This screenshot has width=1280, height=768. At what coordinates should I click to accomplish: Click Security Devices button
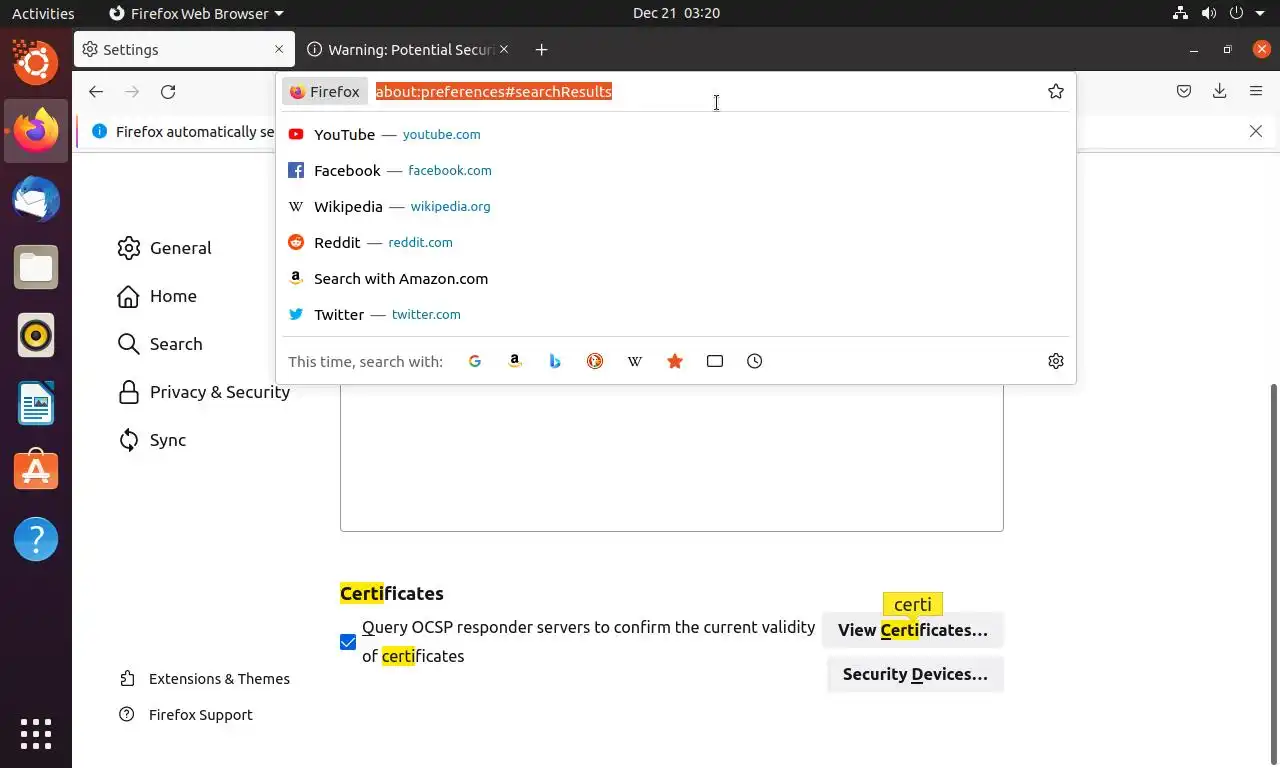[915, 674]
